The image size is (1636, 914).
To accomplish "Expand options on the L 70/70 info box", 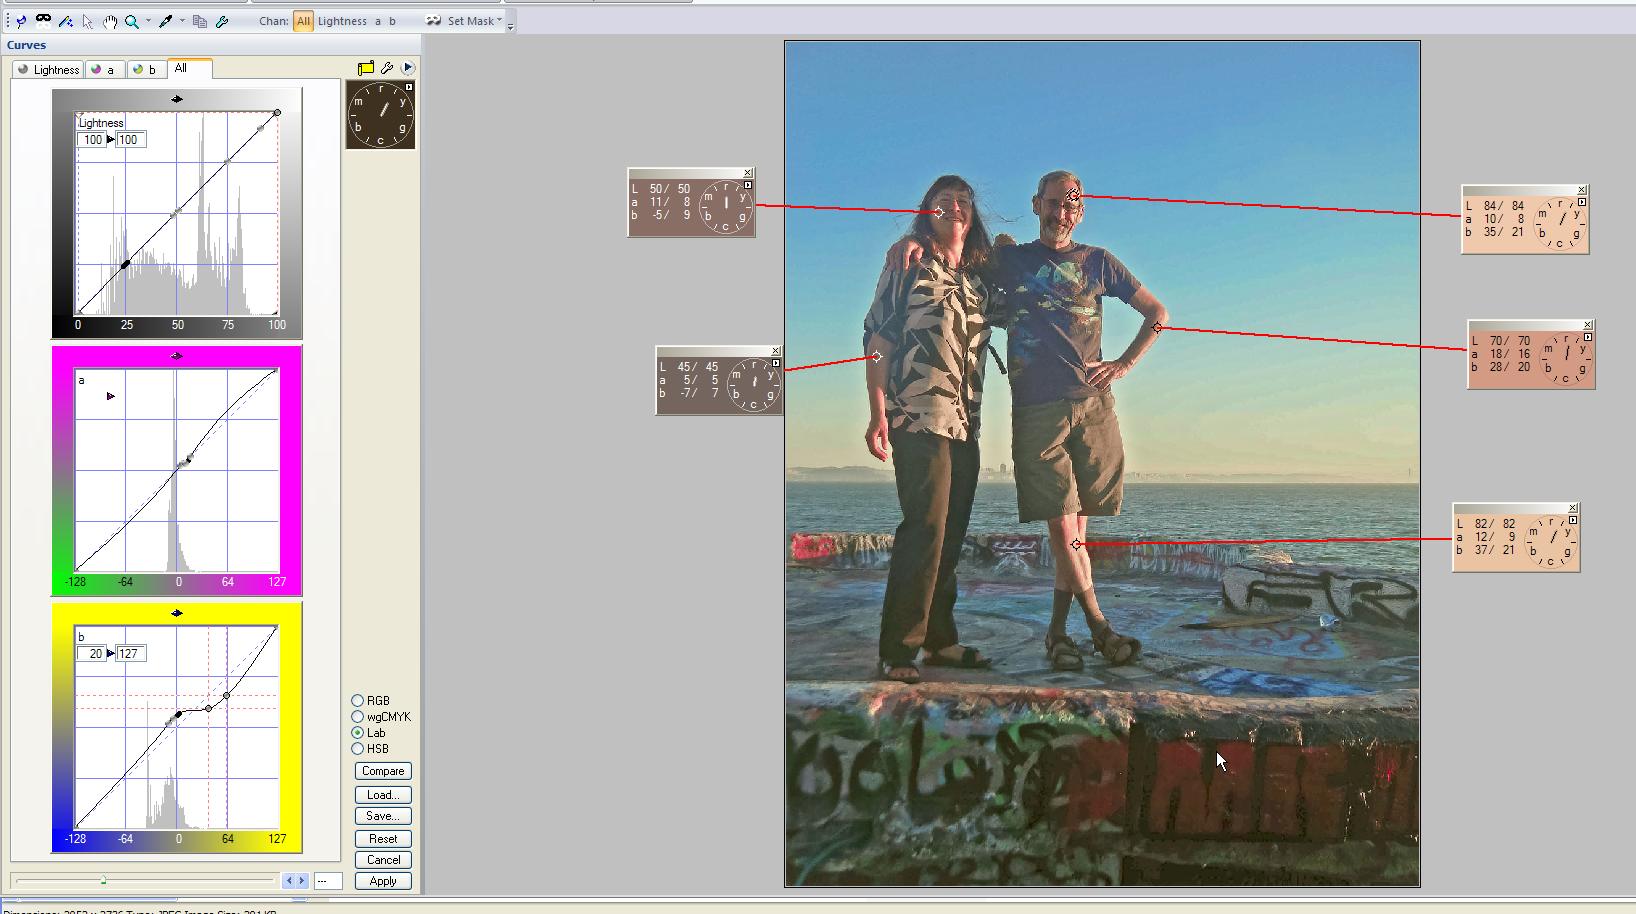I will (x=1588, y=337).
